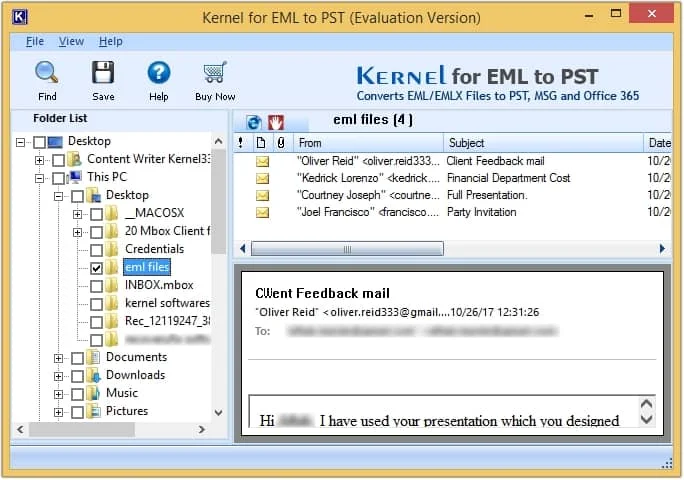Check the Credentials folder checkbox
Image resolution: width=684 pixels, height=480 pixels.
click(x=96, y=250)
